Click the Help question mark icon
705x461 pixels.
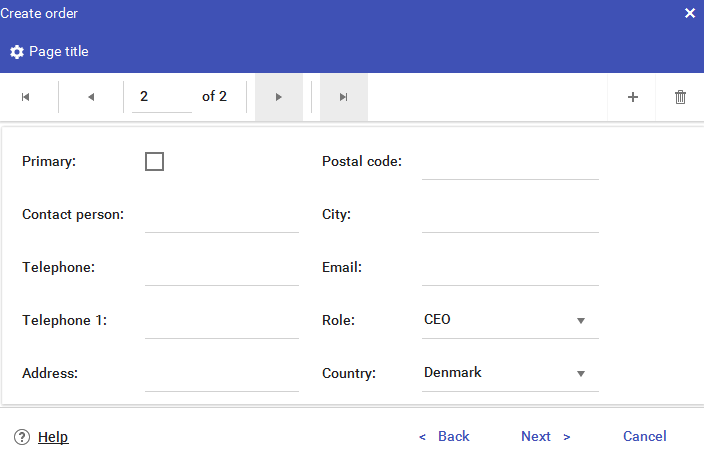coord(22,437)
